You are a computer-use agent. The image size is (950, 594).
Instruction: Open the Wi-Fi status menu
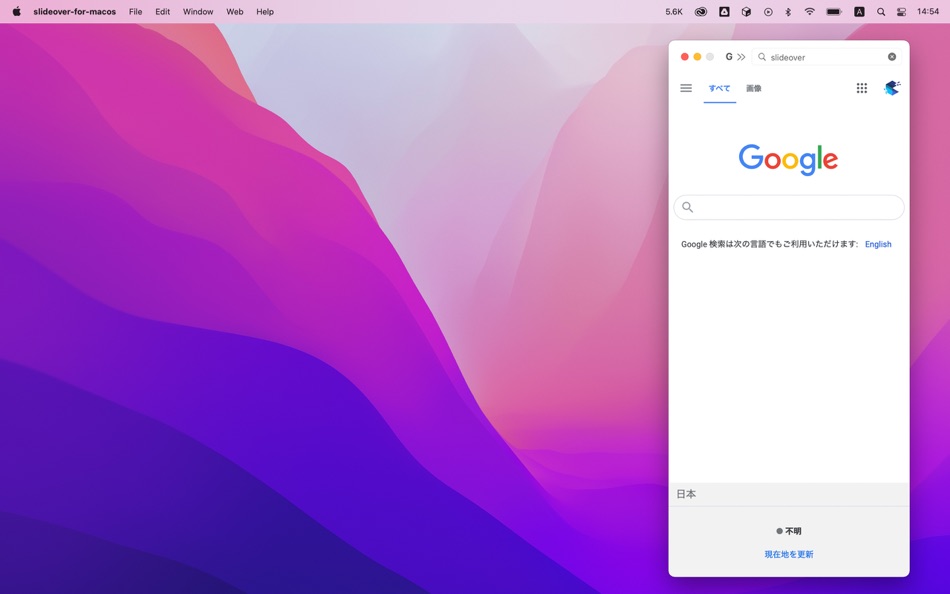(809, 12)
